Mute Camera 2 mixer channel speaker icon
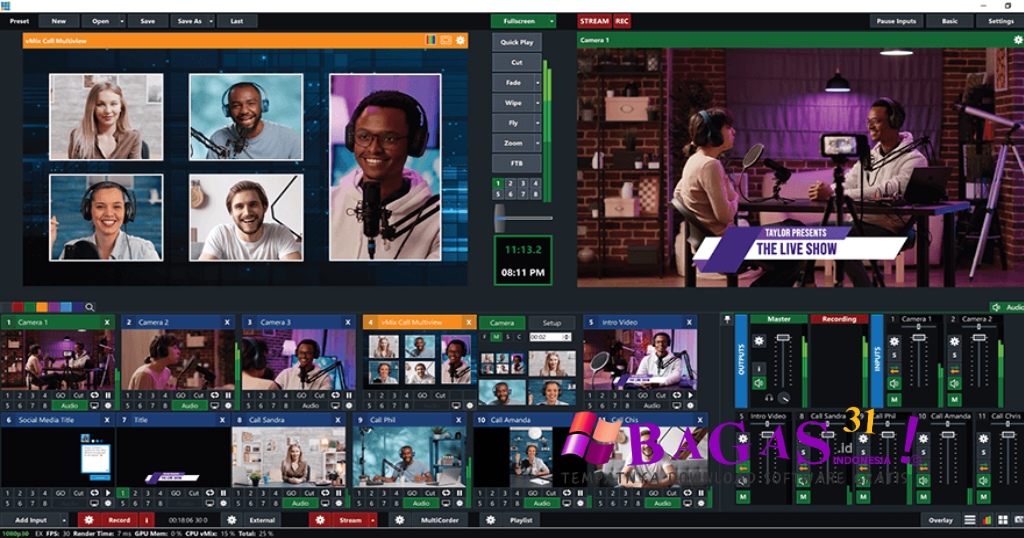The image size is (1024, 538). coord(954,383)
